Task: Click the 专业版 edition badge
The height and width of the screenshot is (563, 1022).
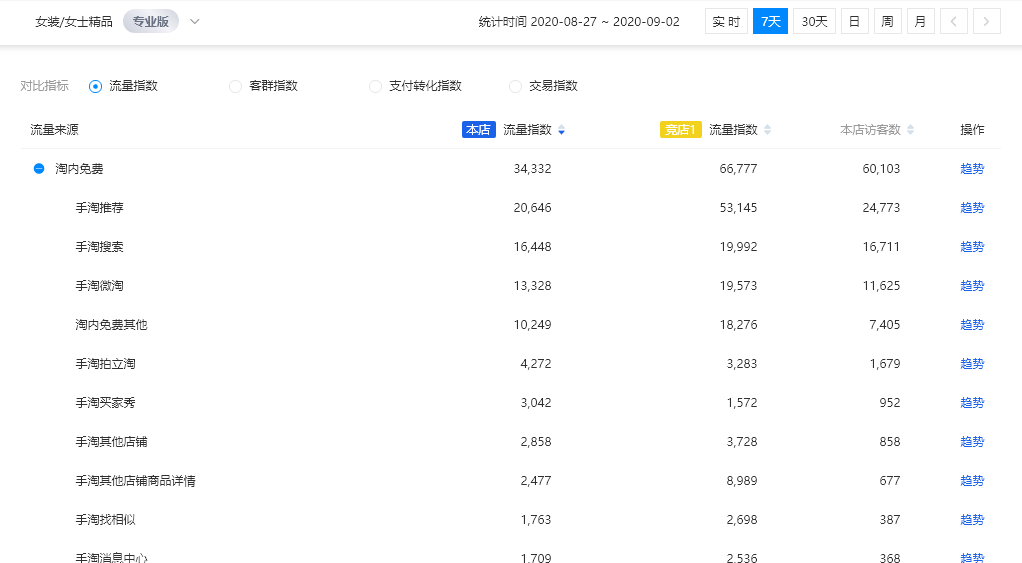Action: [x=150, y=21]
